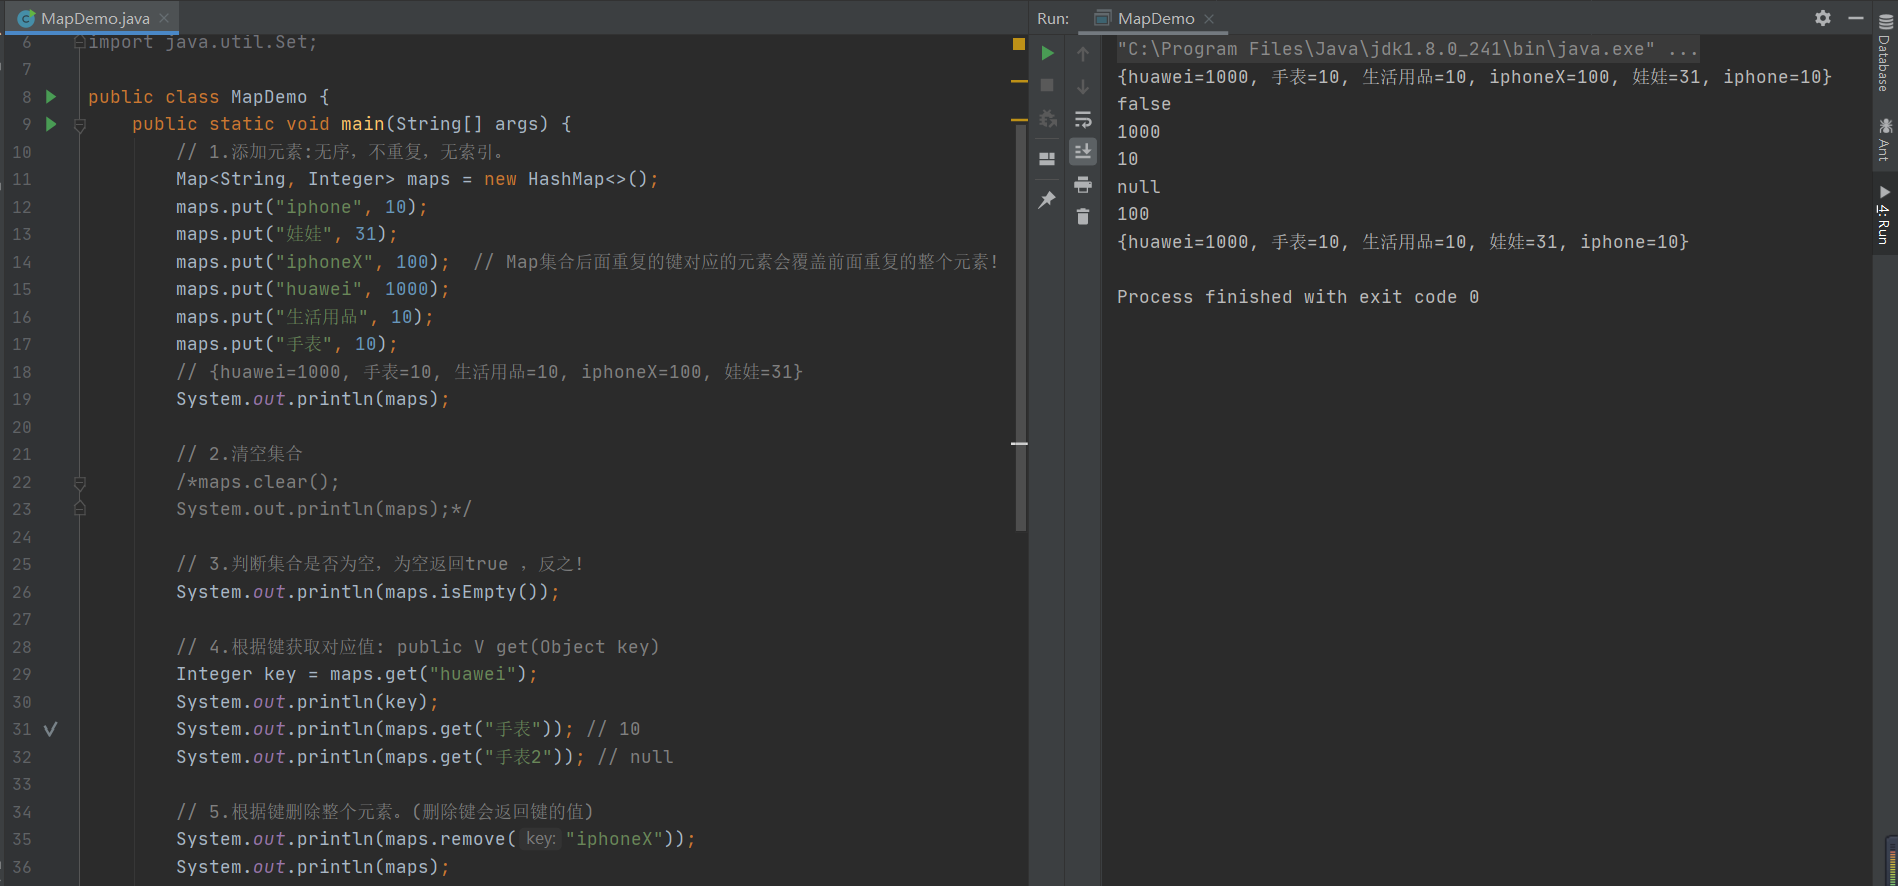Click the restore layout icon

(x=1047, y=159)
